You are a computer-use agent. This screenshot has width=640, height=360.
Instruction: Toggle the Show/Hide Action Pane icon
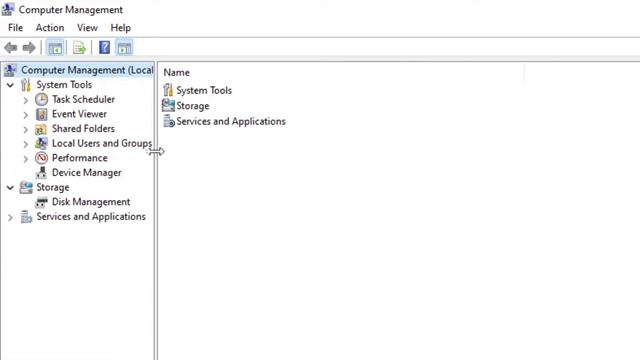[x=124, y=48]
